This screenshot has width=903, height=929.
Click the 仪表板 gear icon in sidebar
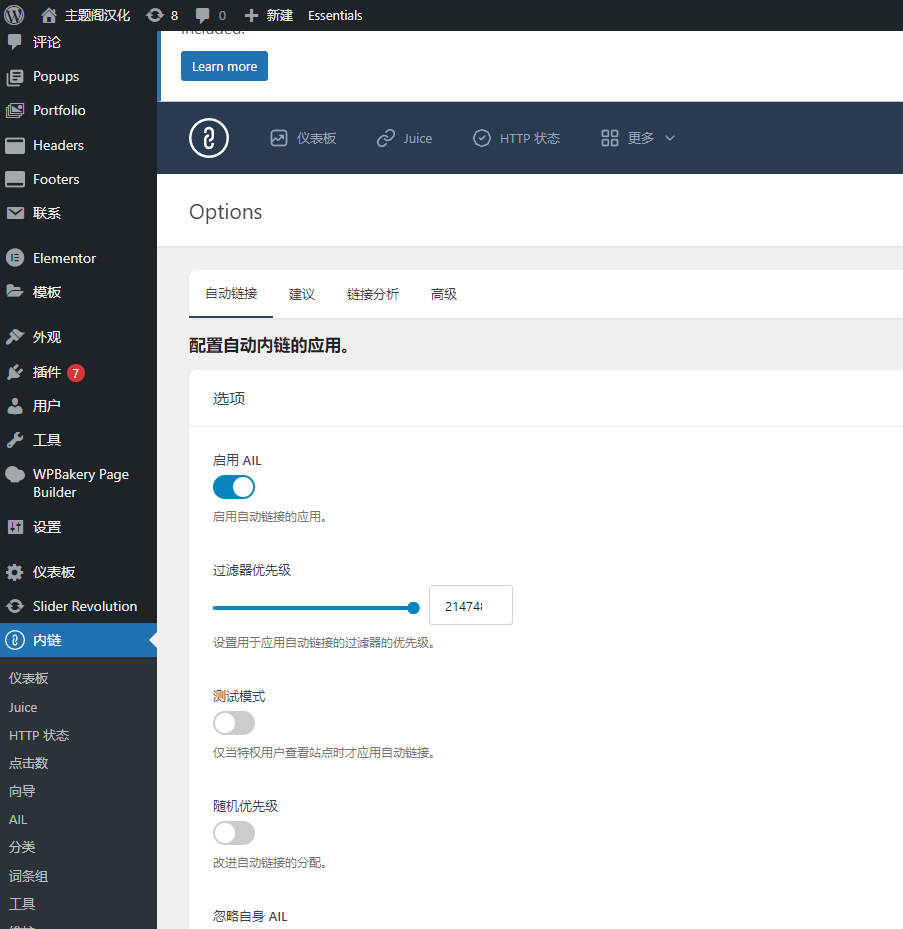coord(15,572)
